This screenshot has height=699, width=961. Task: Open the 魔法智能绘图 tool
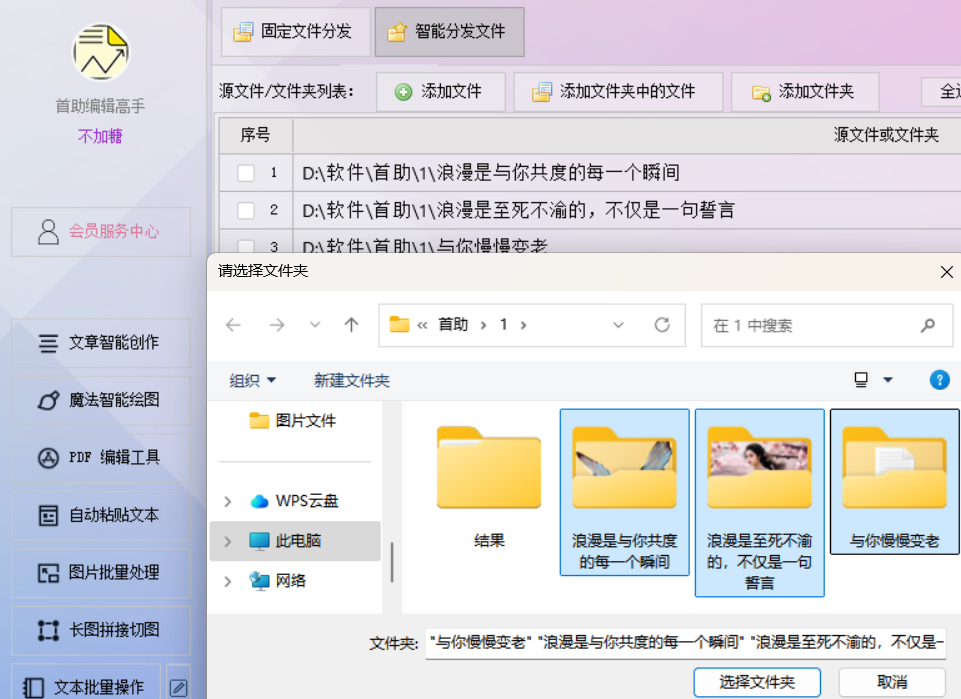point(100,401)
